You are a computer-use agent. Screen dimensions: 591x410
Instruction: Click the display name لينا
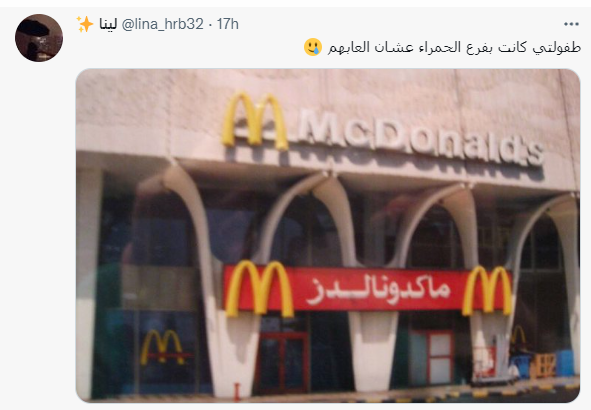tap(108, 24)
